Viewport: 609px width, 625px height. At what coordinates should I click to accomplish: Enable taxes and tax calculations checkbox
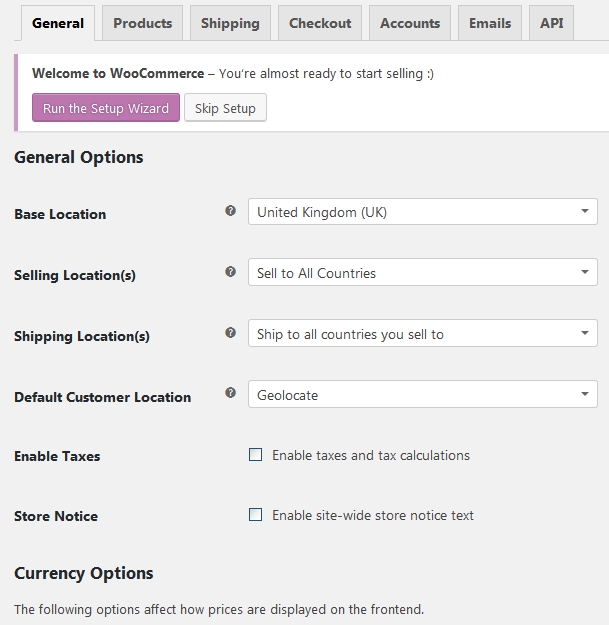(x=256, y=455)
